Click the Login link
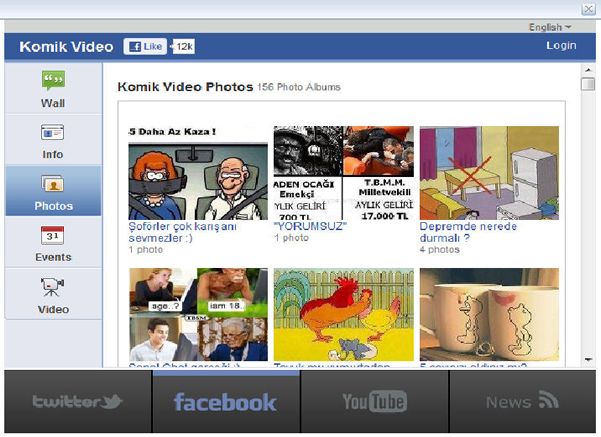Viewport: 601px width, 437px height. pos(561,46)
